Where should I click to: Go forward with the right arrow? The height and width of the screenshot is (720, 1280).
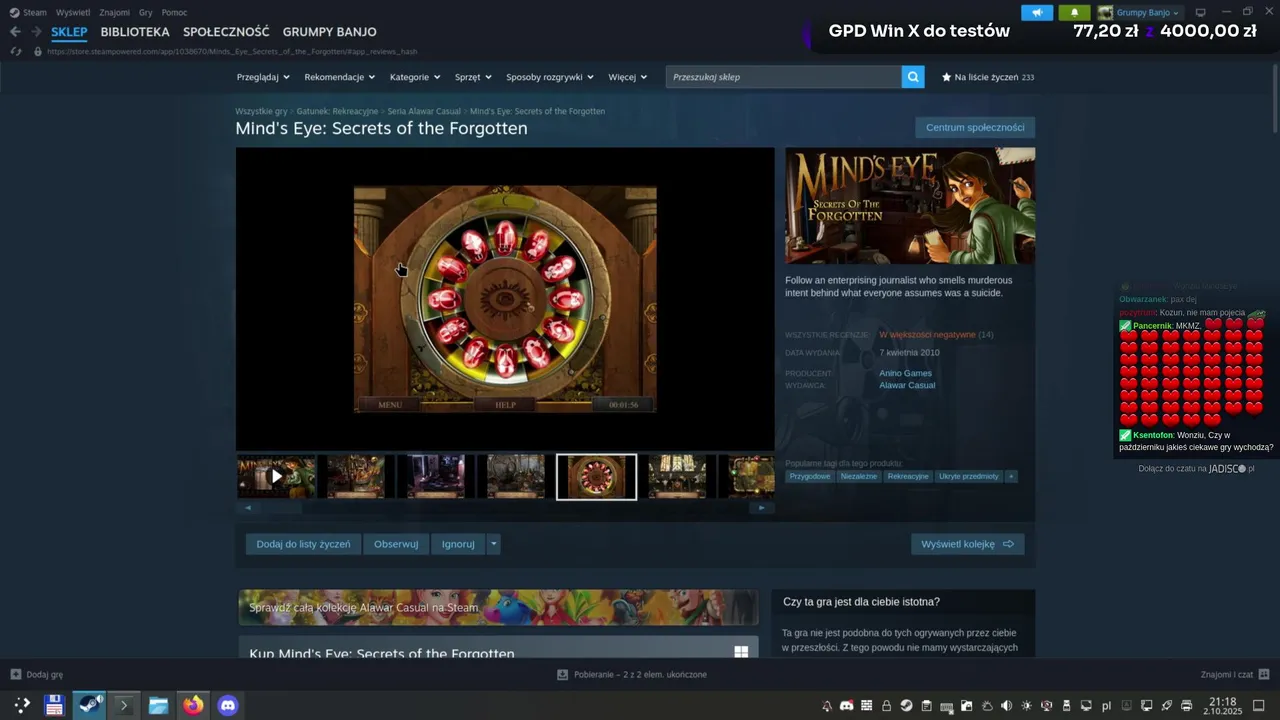pos(37,32)
